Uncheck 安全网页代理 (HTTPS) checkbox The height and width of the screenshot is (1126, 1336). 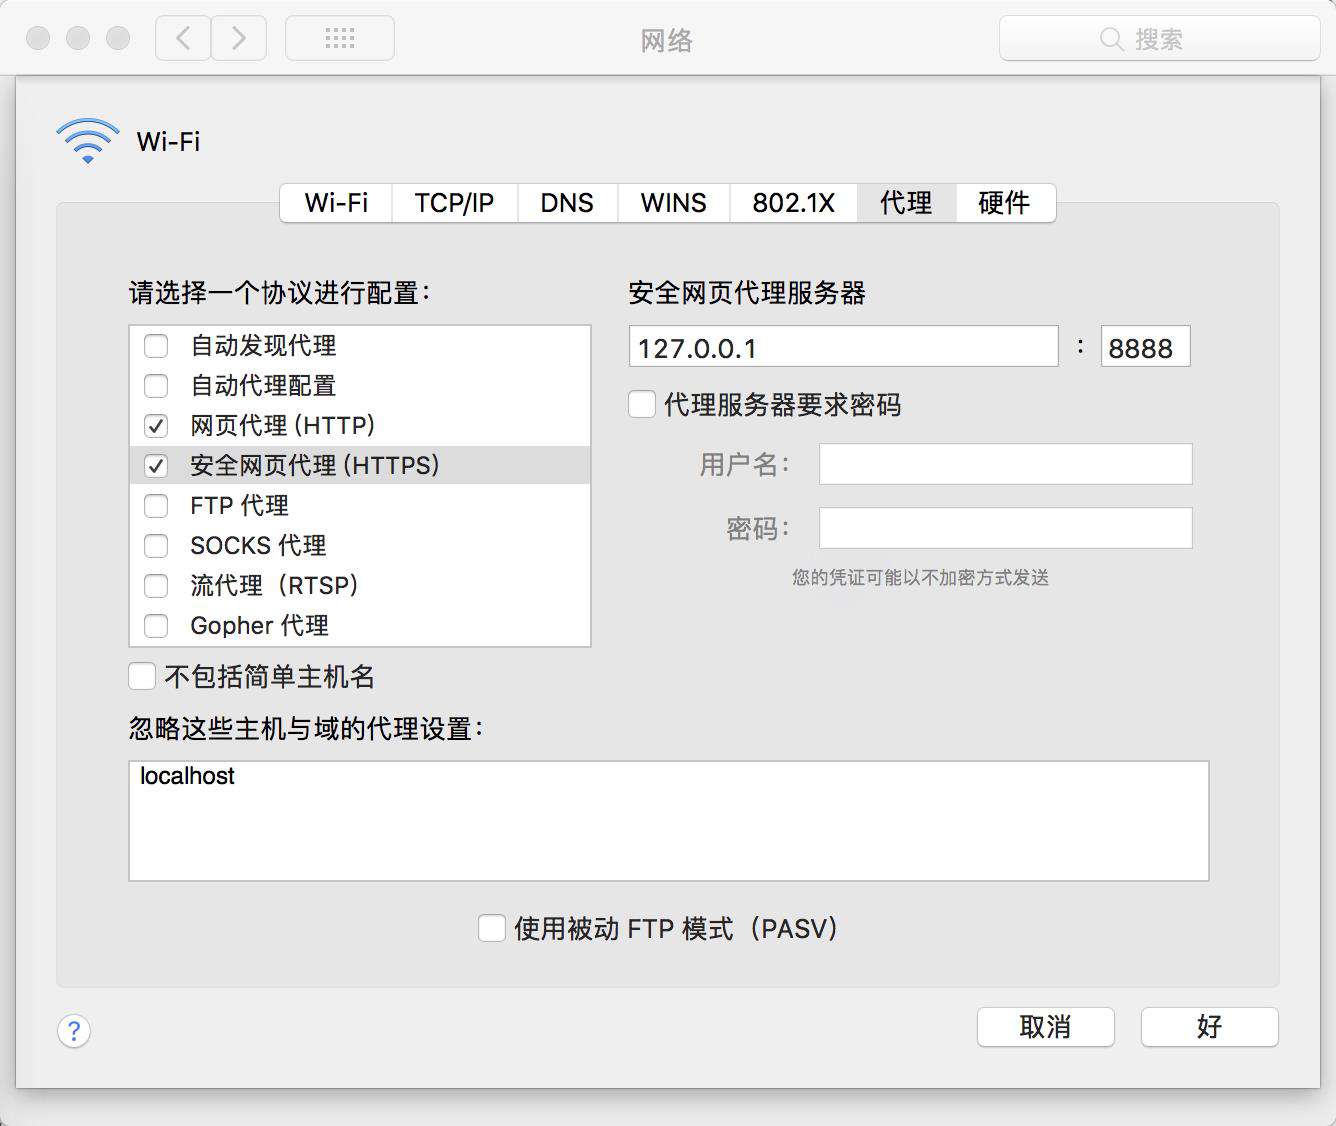point(156,466)
